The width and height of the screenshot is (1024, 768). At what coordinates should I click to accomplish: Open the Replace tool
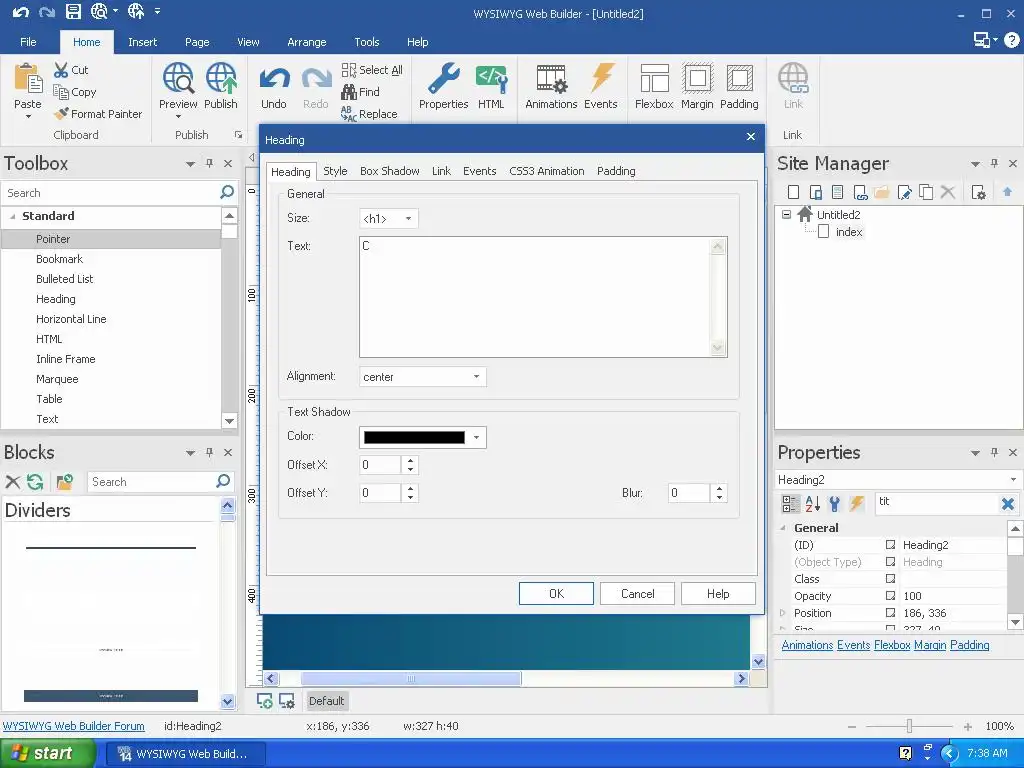pyautogui.click(x=369, y=114)
